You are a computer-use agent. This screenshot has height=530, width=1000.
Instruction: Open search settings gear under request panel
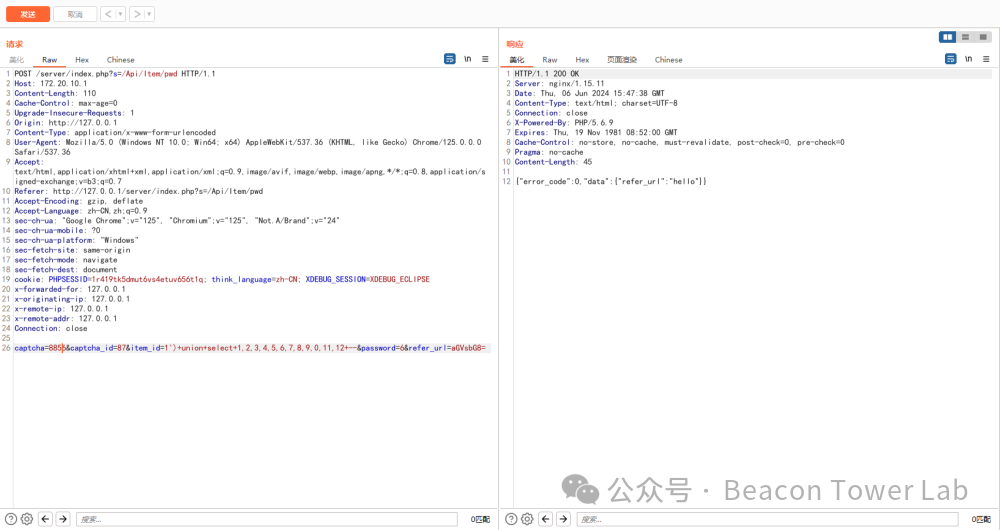27,519
